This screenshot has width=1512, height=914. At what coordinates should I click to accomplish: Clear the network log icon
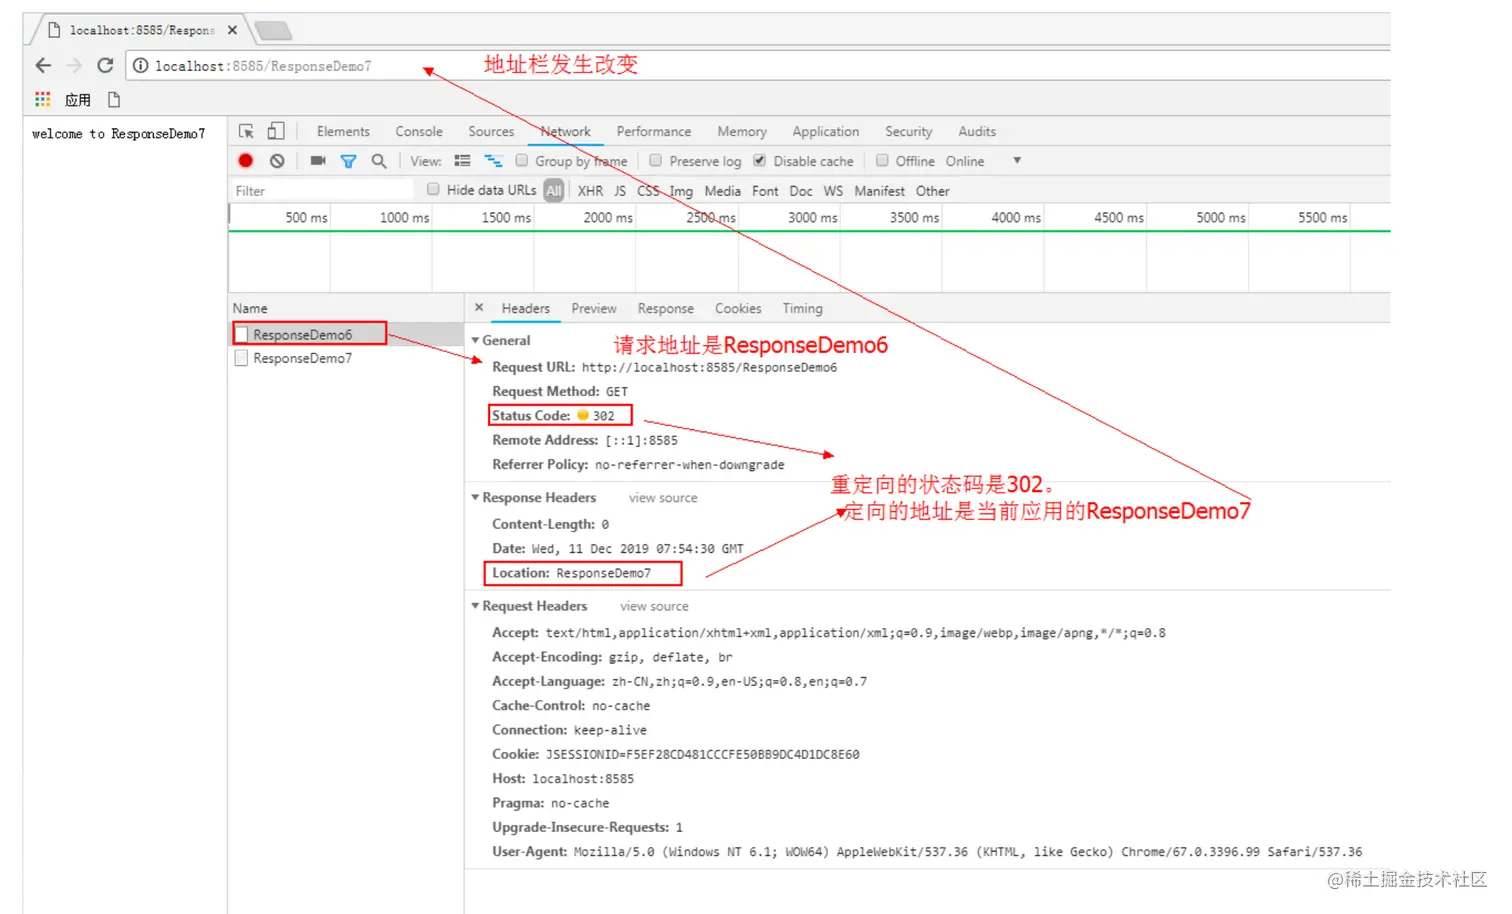point(277,160)
